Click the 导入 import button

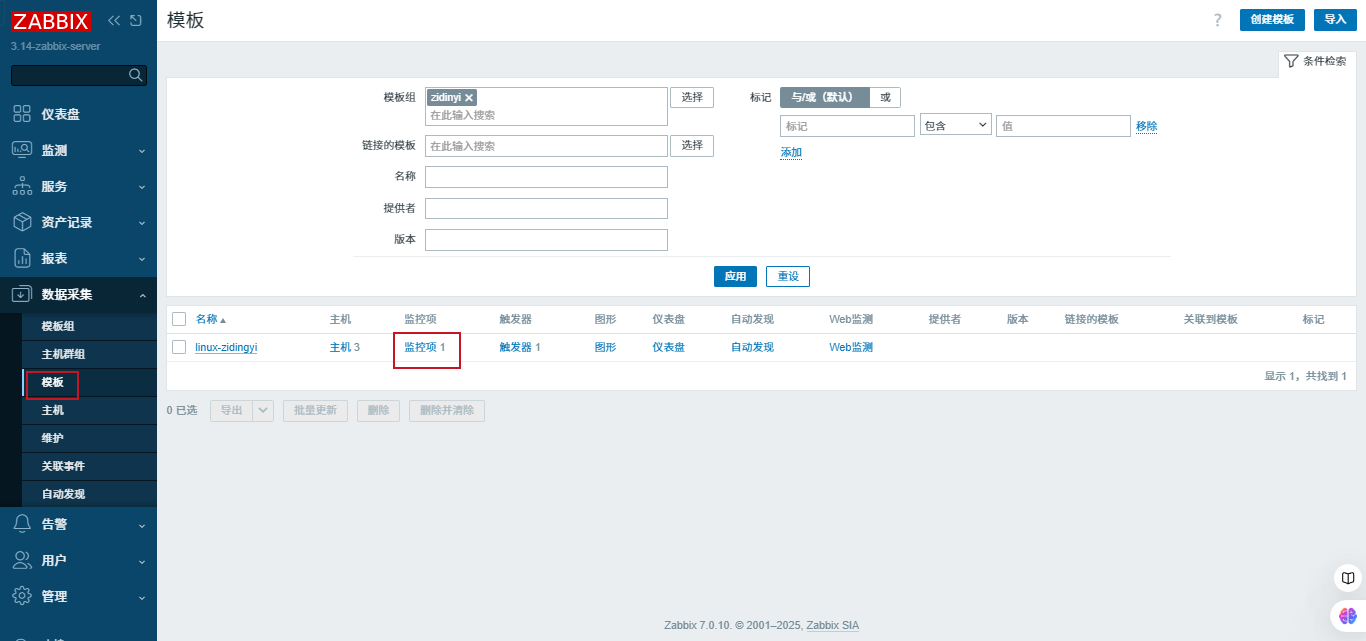tap(1335, 20)
